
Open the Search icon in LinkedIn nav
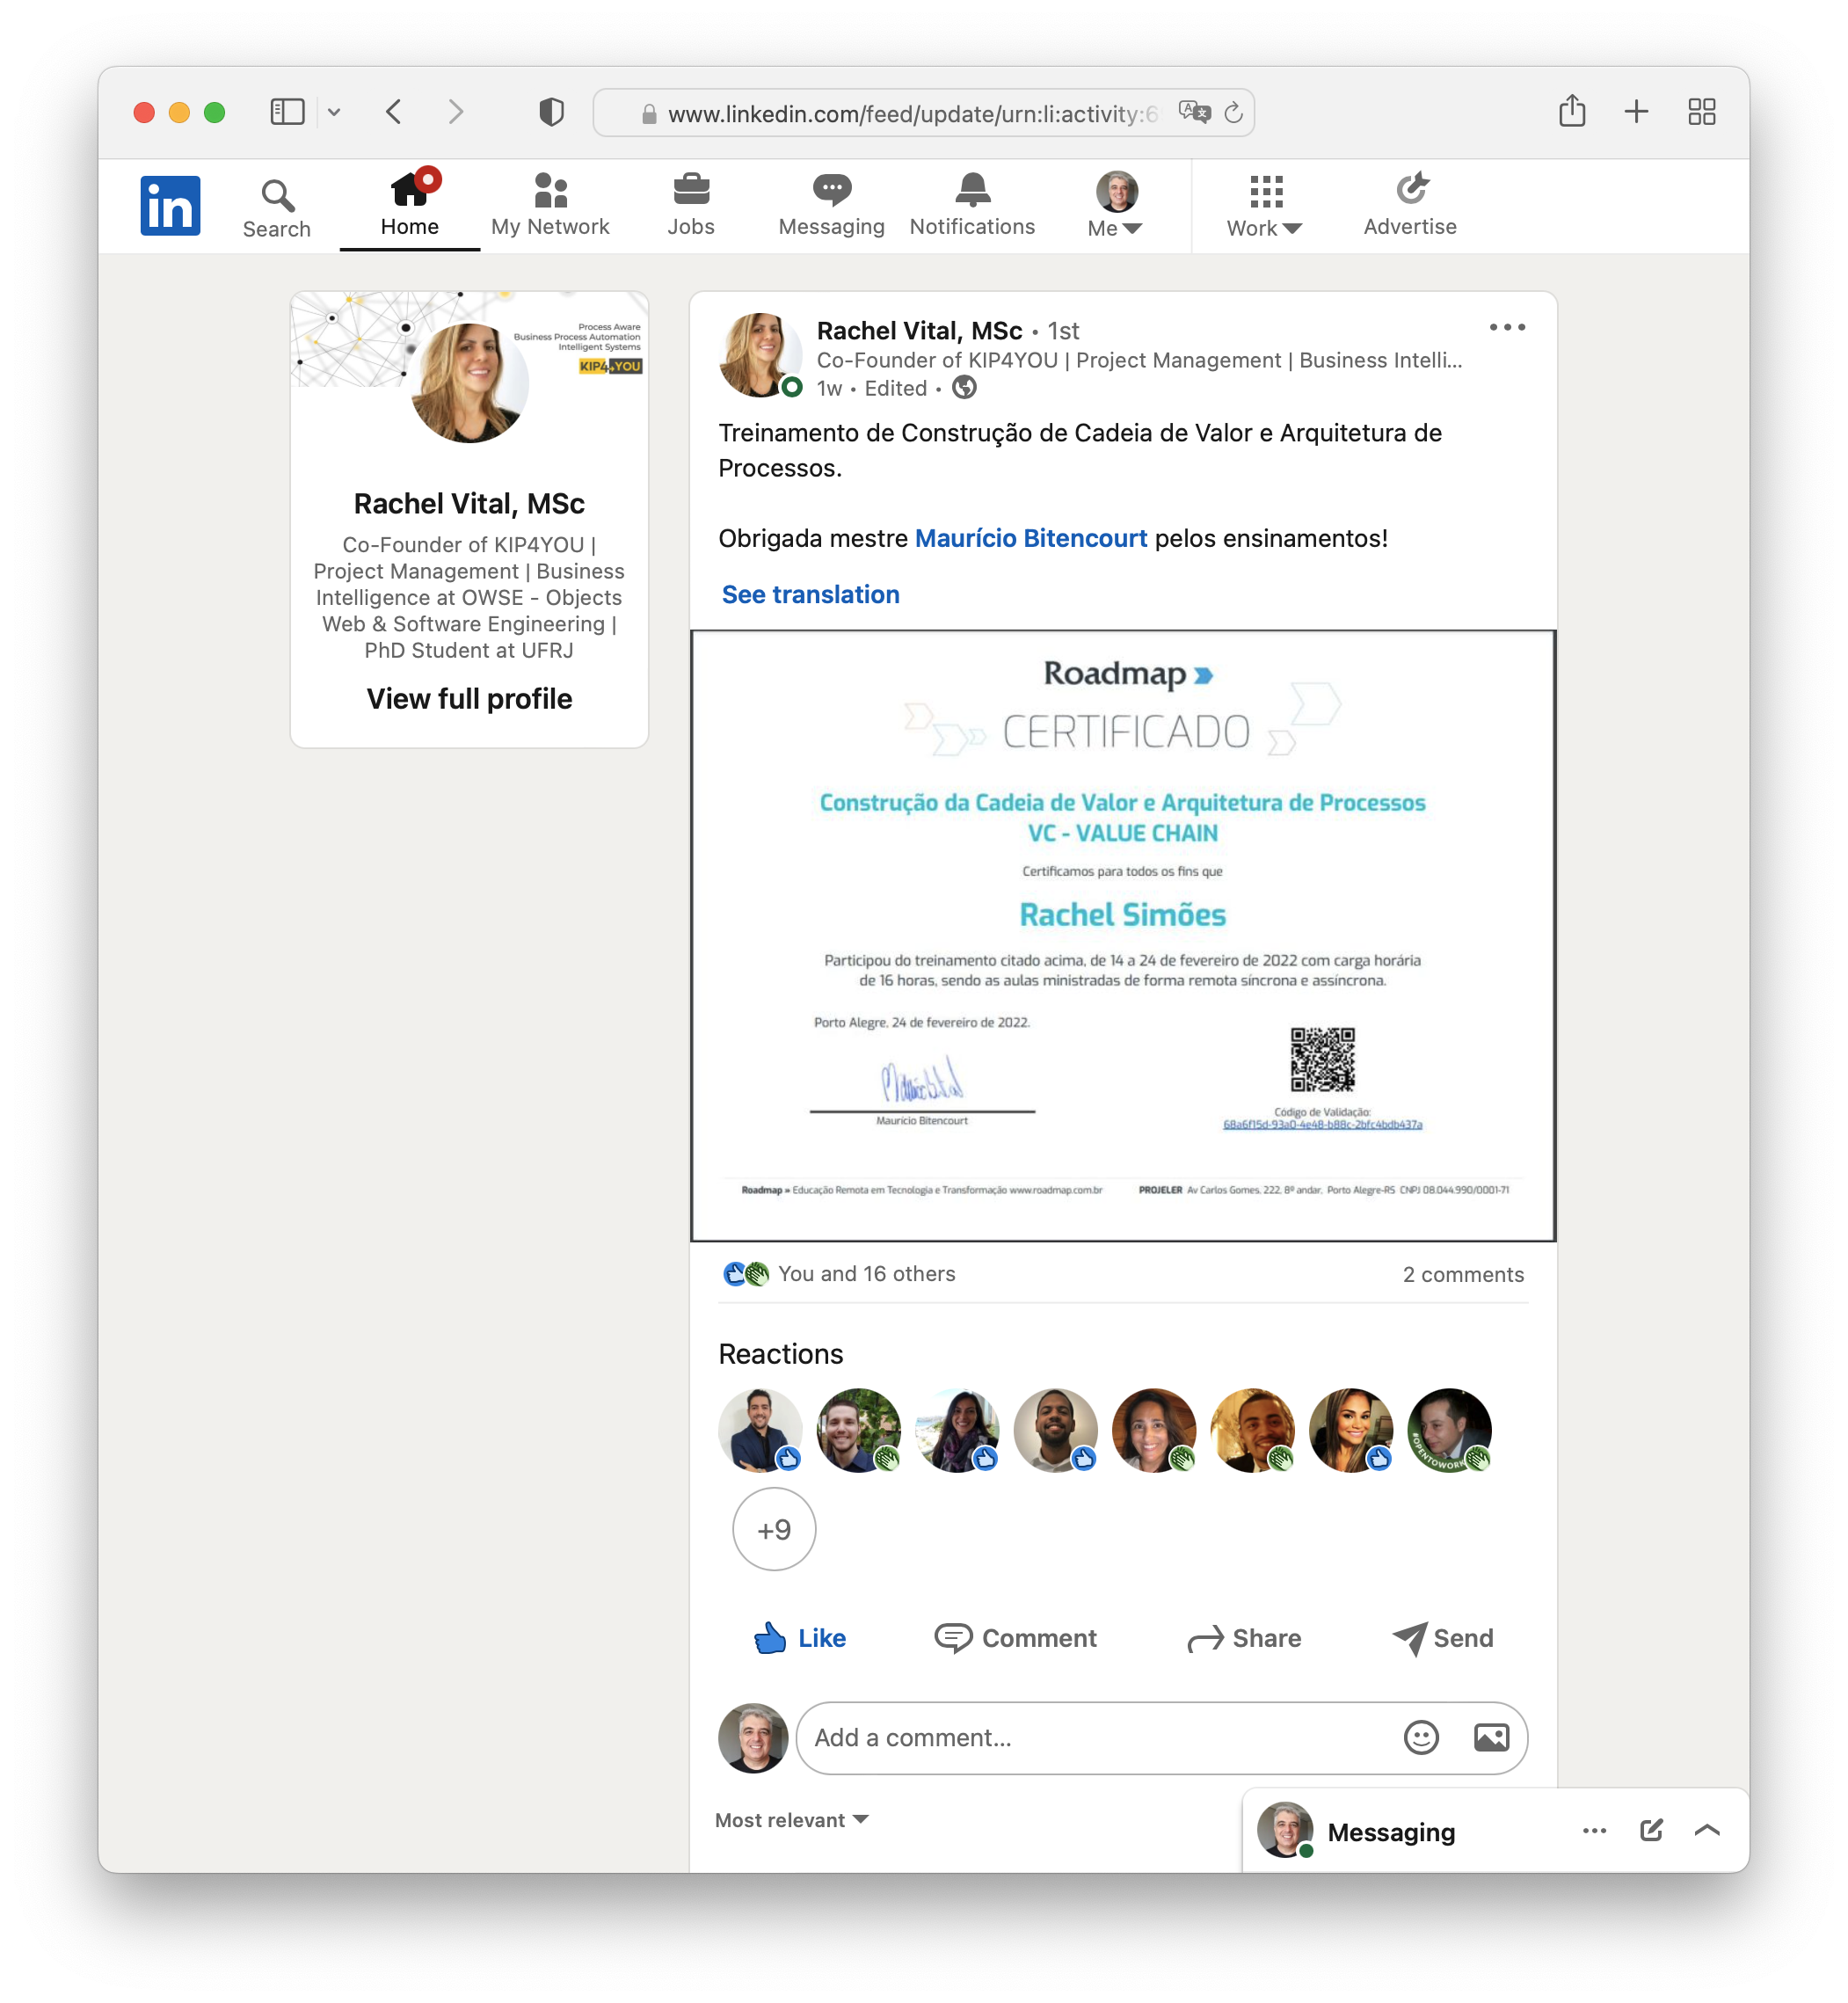click(x=277, y=208)
